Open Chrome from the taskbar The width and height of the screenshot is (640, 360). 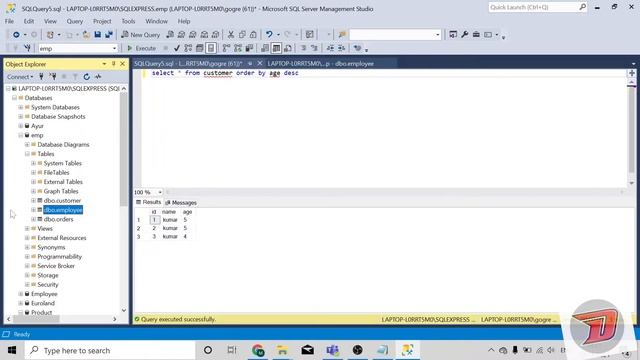point(258,350)
